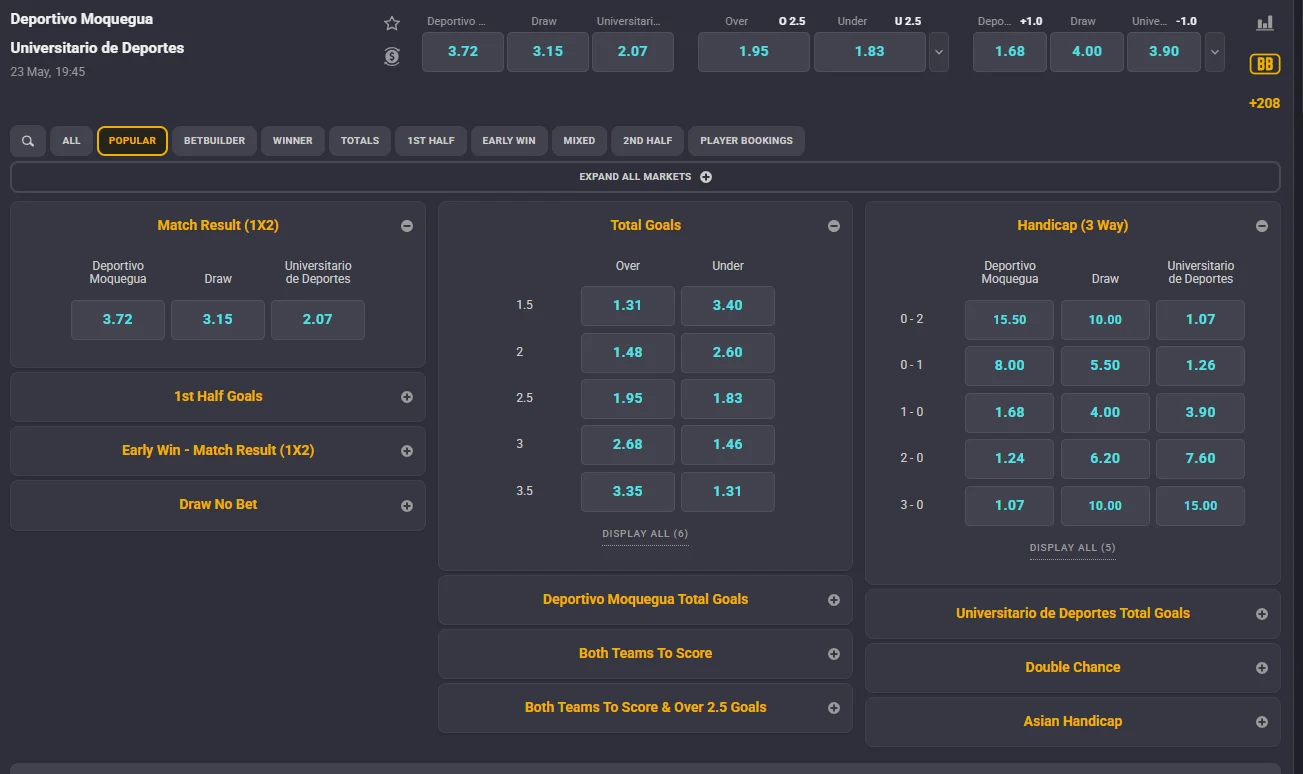Pick Deportivo Moquegua 3.72 in Match Result panel
The width and height of the screenshot is (1303, 774).
coord(118,320)
